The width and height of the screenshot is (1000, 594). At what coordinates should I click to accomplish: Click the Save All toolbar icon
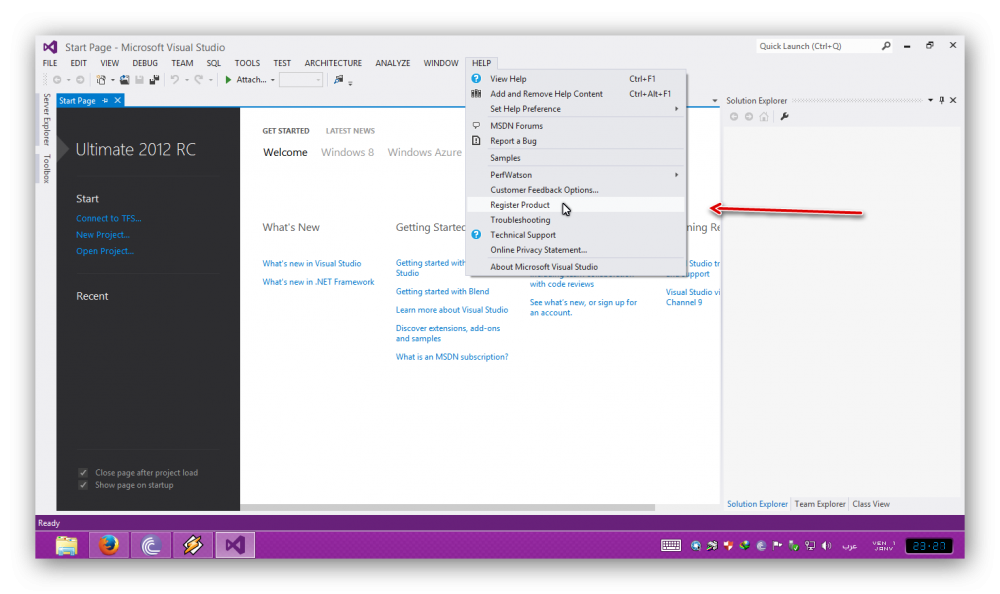(x=154, y=80)
